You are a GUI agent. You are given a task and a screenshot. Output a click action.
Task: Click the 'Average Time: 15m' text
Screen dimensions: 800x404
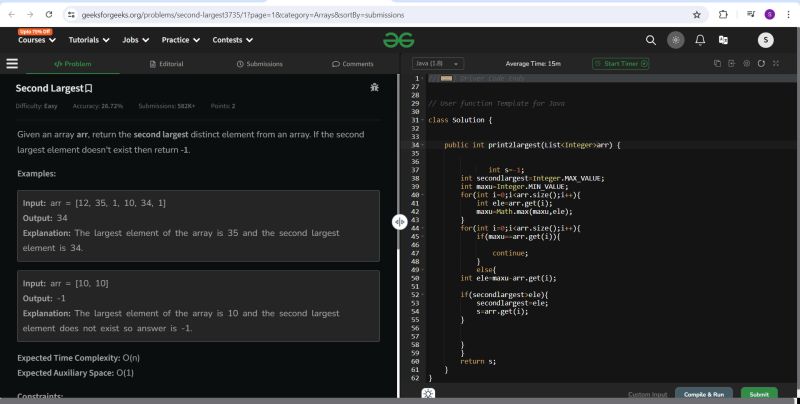[533, 64]
